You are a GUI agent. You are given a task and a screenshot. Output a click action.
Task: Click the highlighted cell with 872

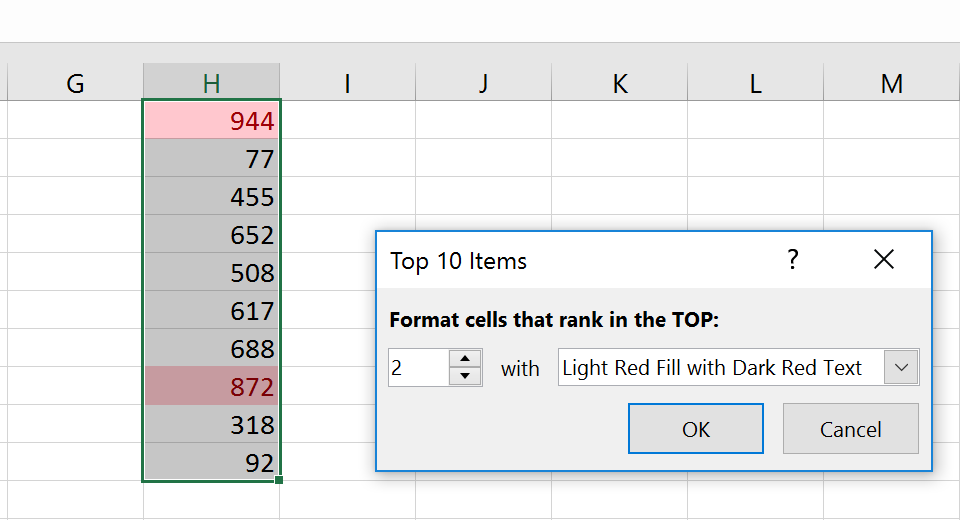click(x=211, y=386)
